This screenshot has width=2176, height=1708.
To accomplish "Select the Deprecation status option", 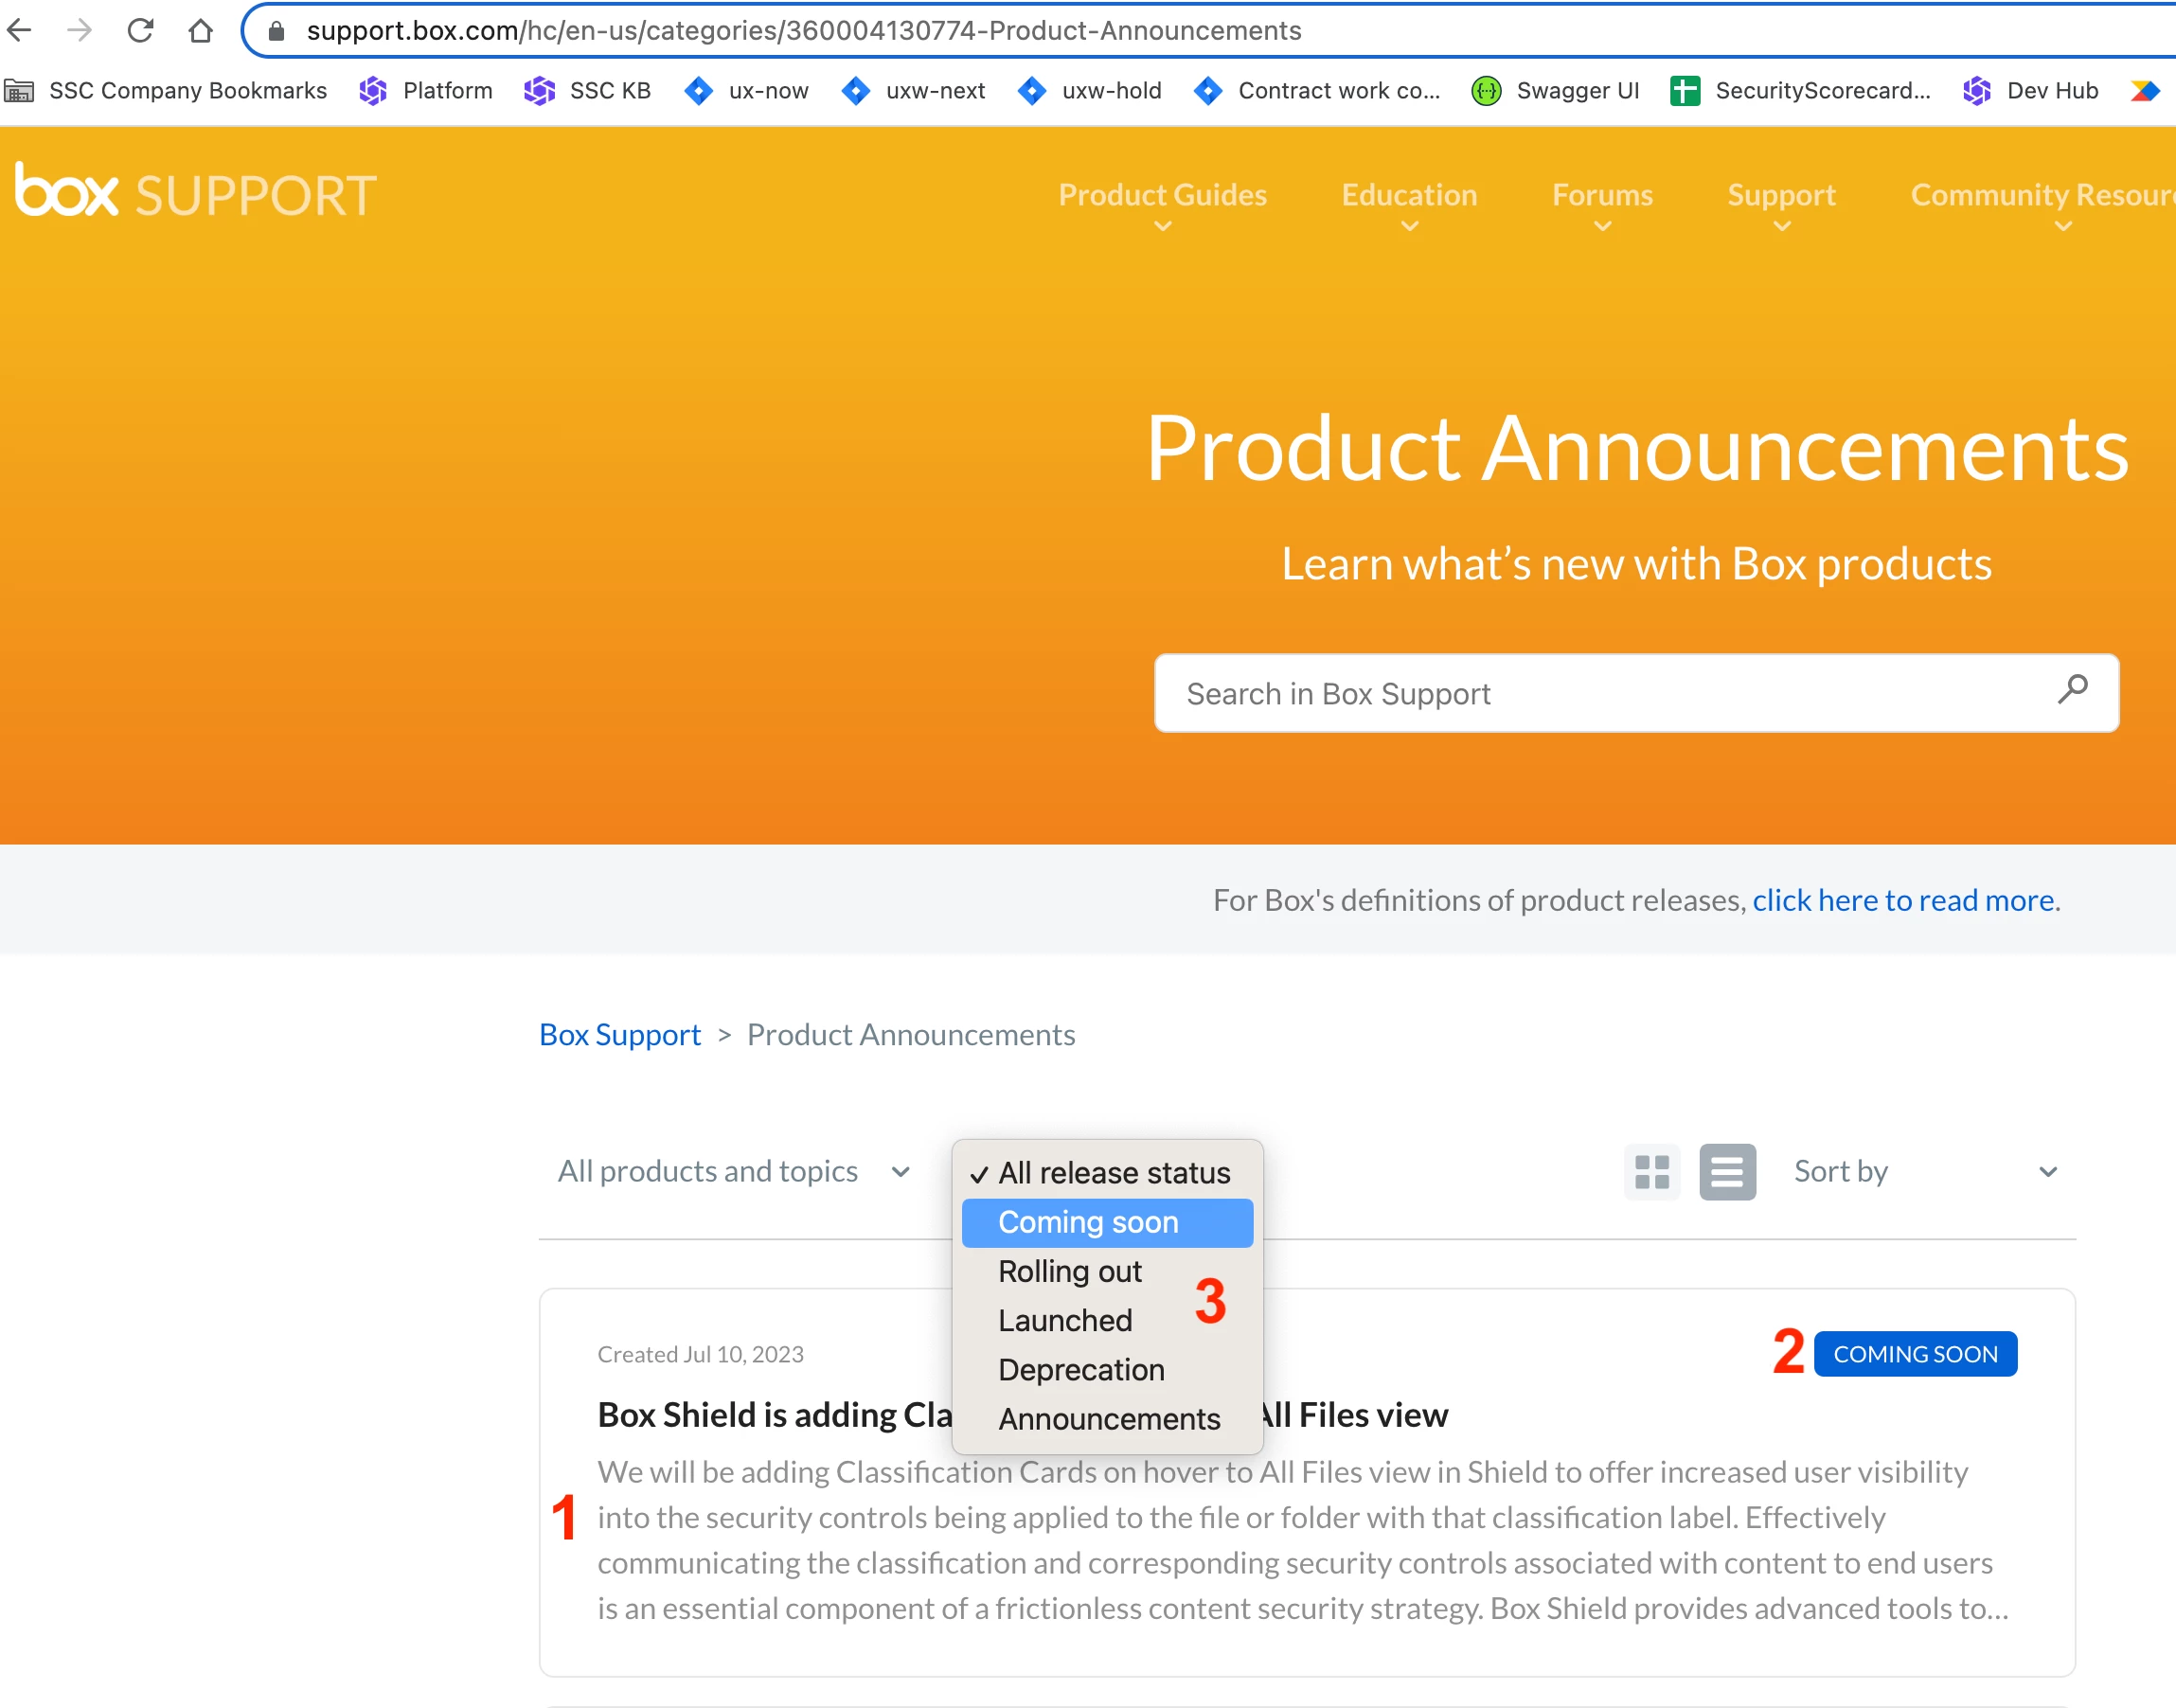I will pyautogui.click(x=1081, y=1369).
